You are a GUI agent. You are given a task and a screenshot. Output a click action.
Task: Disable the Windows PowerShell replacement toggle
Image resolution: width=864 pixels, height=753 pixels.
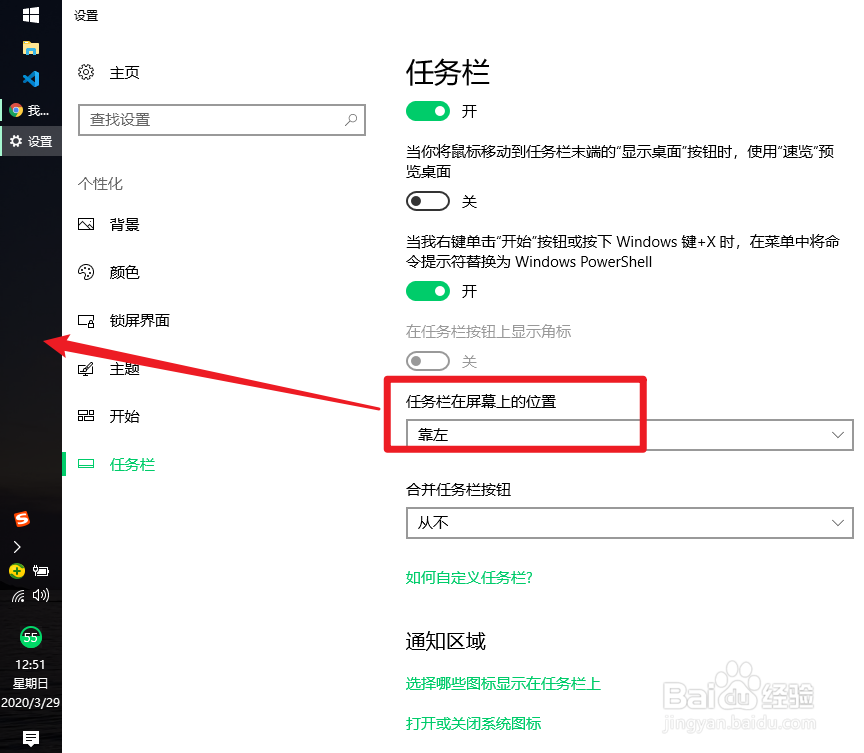[428, 291]
